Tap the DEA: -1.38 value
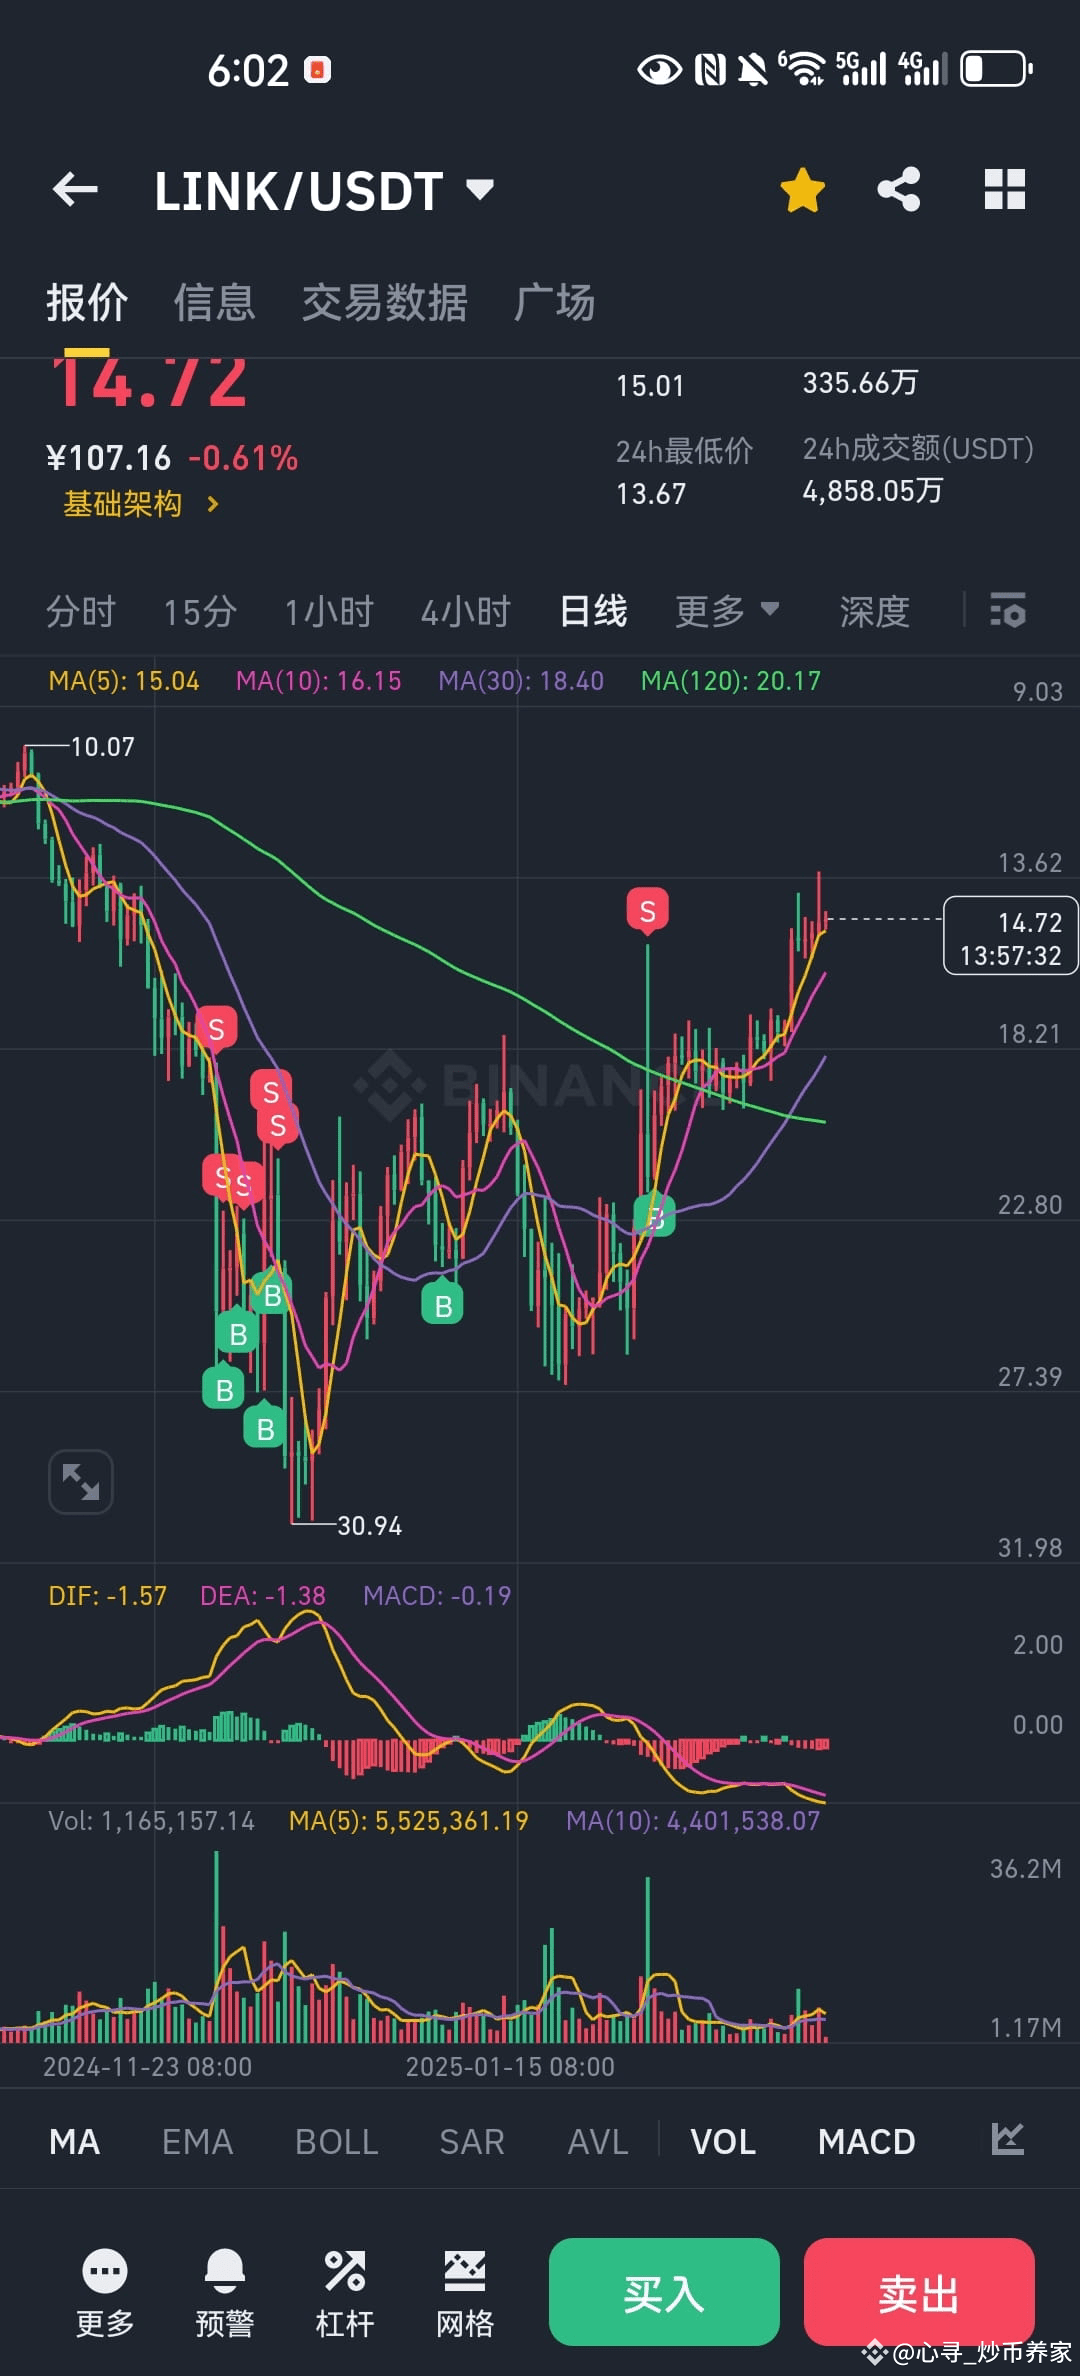This screenshot has width=1080, height=2376. [263, 1596]
